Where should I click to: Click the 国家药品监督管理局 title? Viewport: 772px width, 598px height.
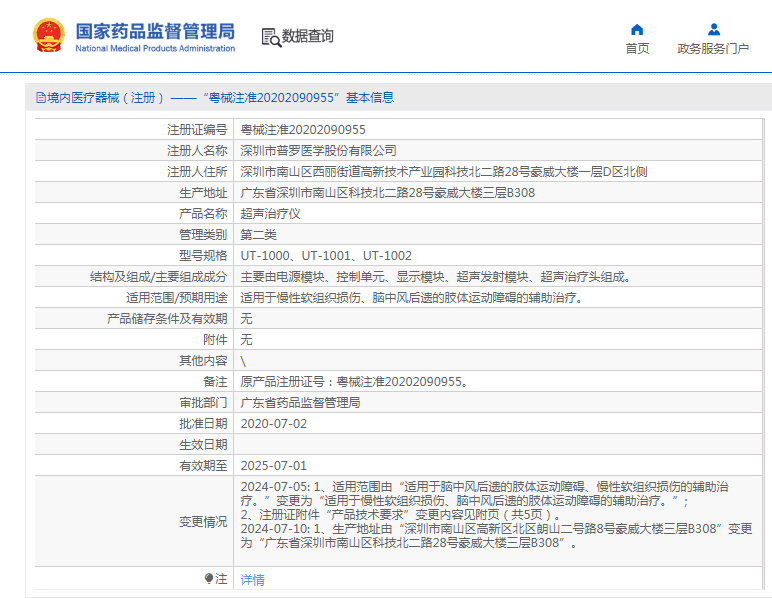coord(155,31)
